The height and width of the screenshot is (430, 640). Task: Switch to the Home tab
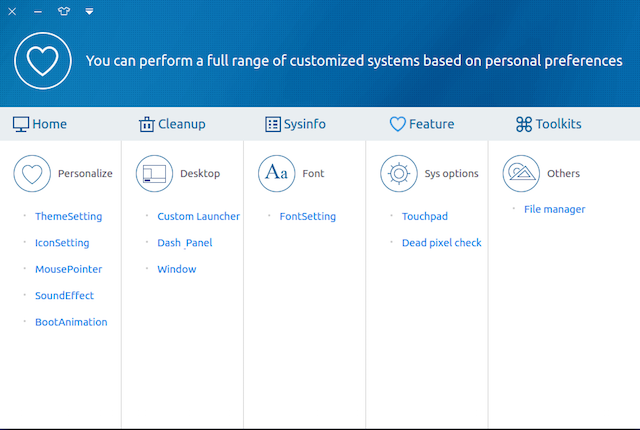[40, 124]
